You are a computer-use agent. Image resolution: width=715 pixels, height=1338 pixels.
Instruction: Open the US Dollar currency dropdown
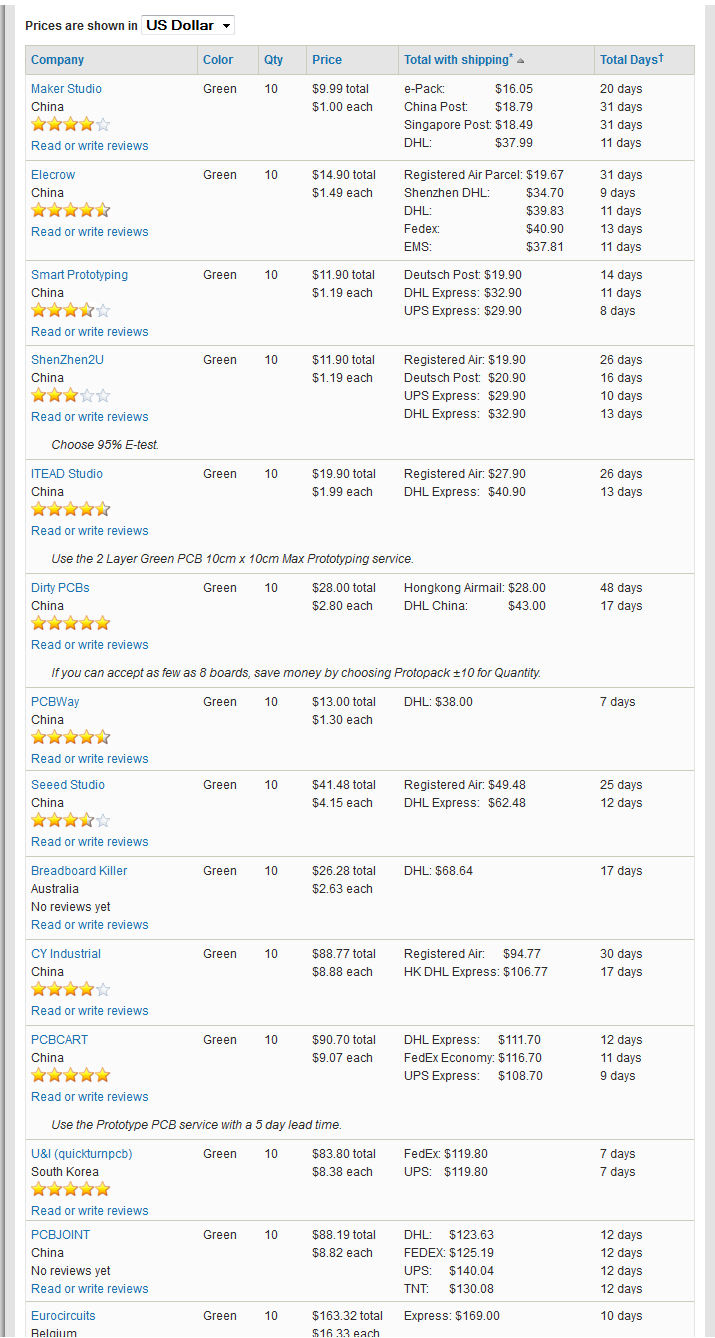coord(188,25)
